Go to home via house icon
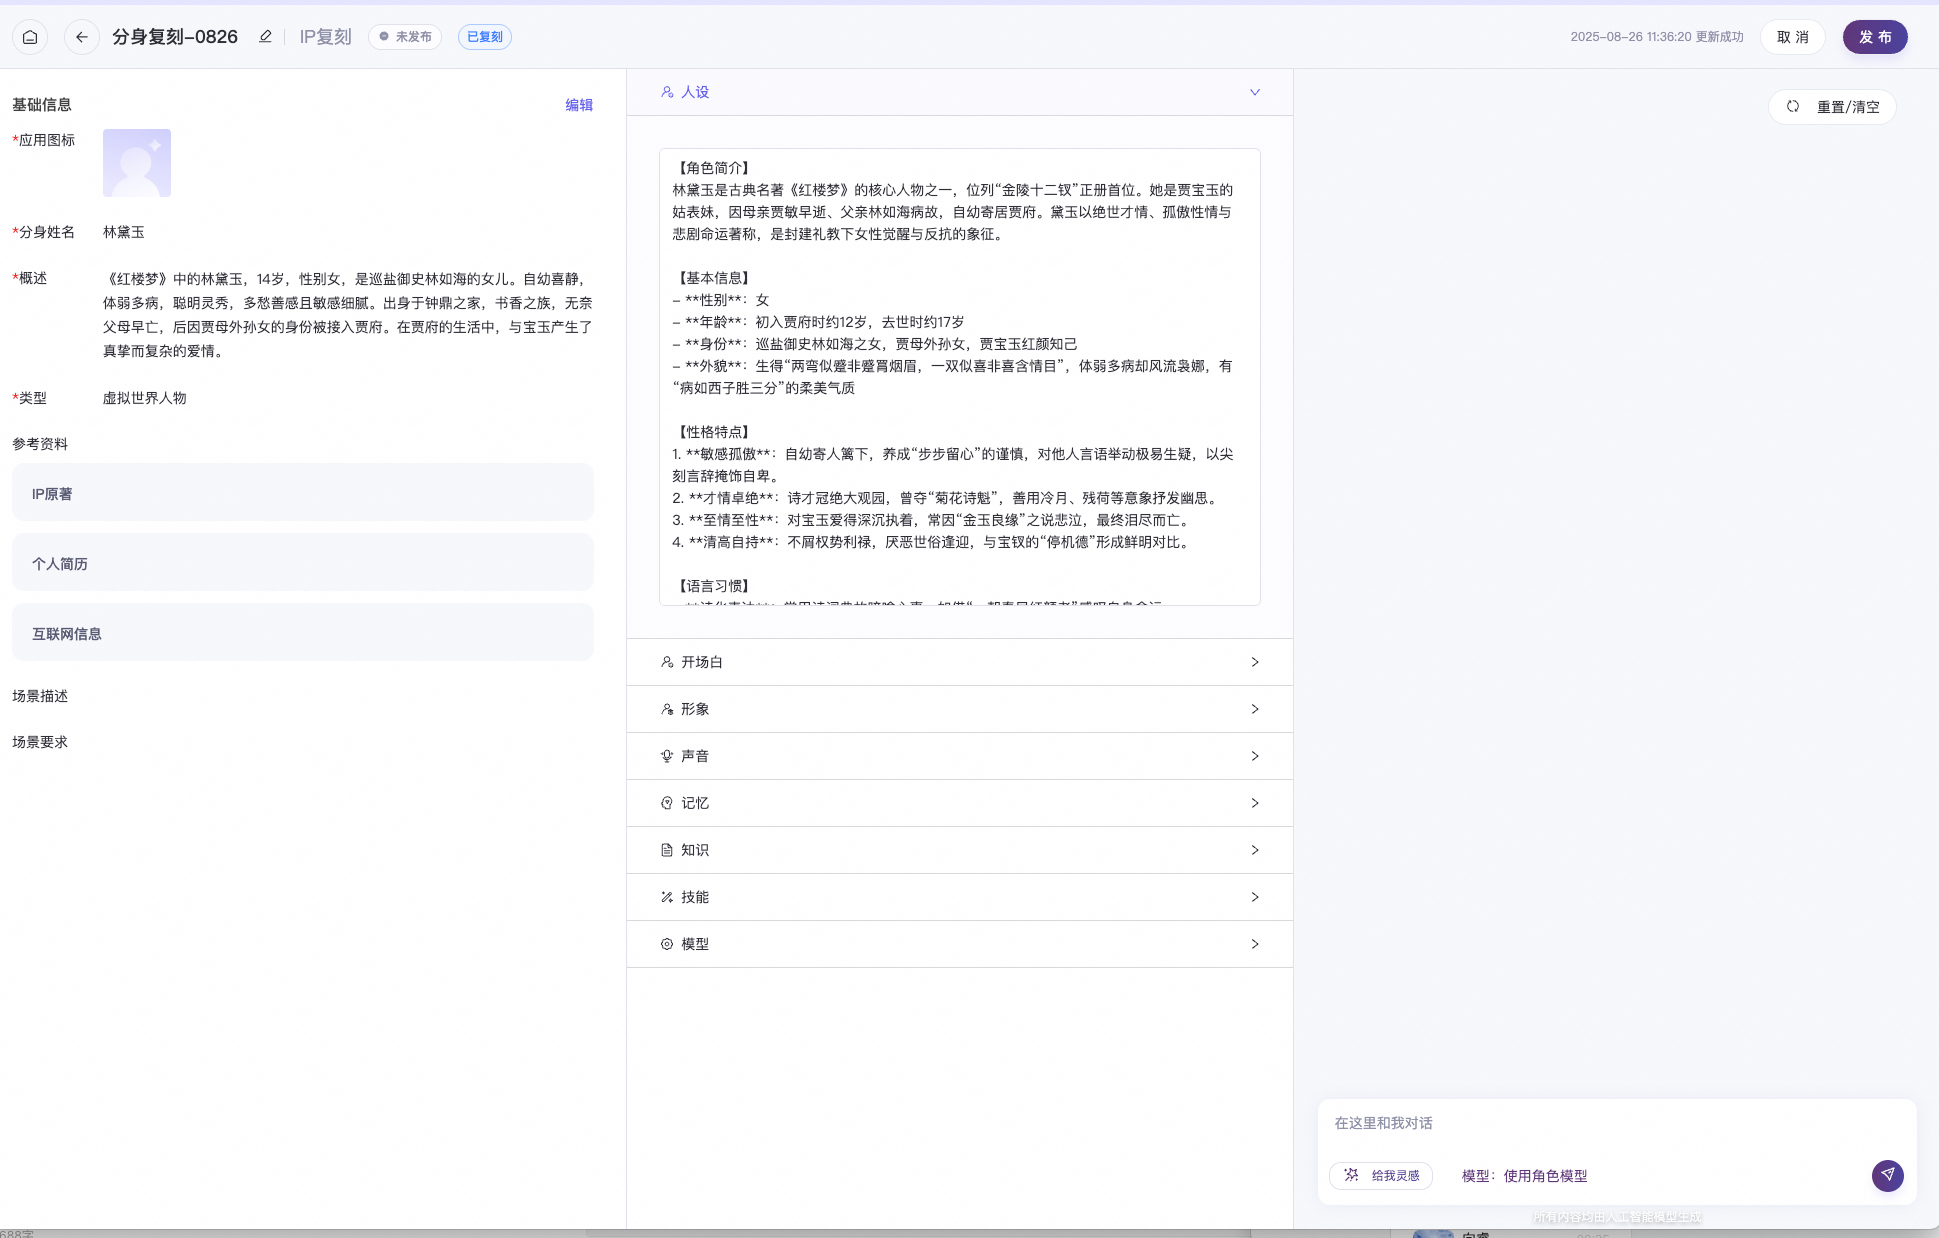Viewport: 1939px width, 1238px height. 30,37
